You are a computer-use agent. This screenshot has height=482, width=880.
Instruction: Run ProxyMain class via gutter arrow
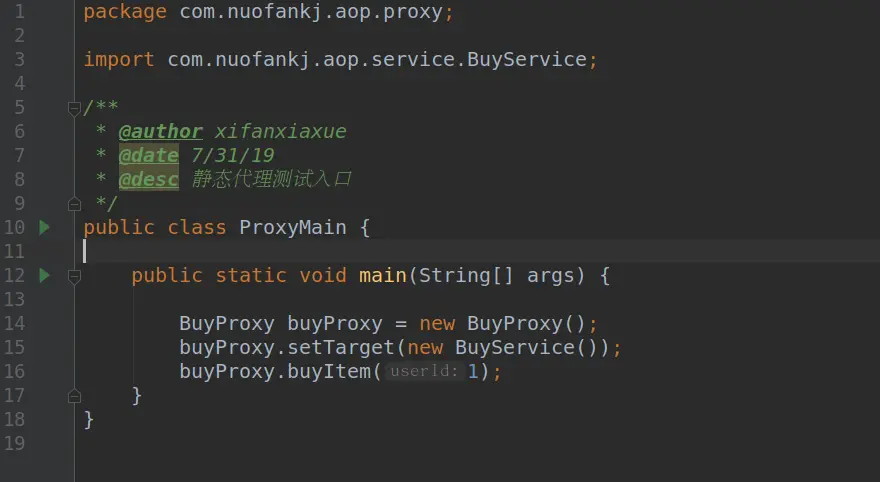tap(44, 227)
